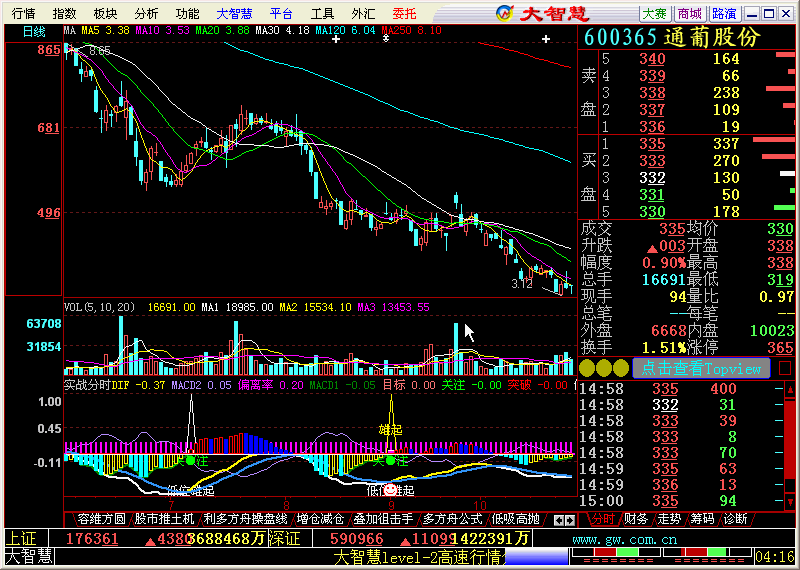The height and width of the screenshot is (570, 800).
Task: Open the 板块 menu
Action: 105,13
